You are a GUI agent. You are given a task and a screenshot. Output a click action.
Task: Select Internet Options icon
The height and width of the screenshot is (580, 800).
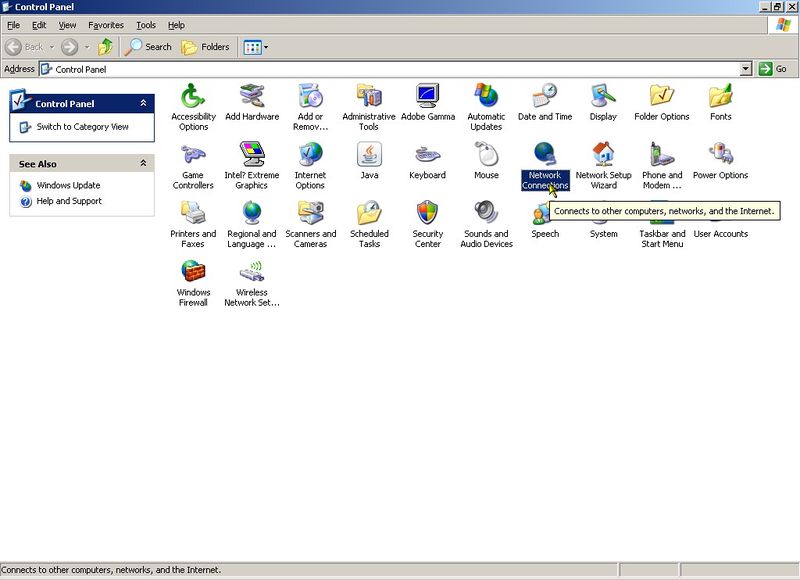tap(310, 155)
